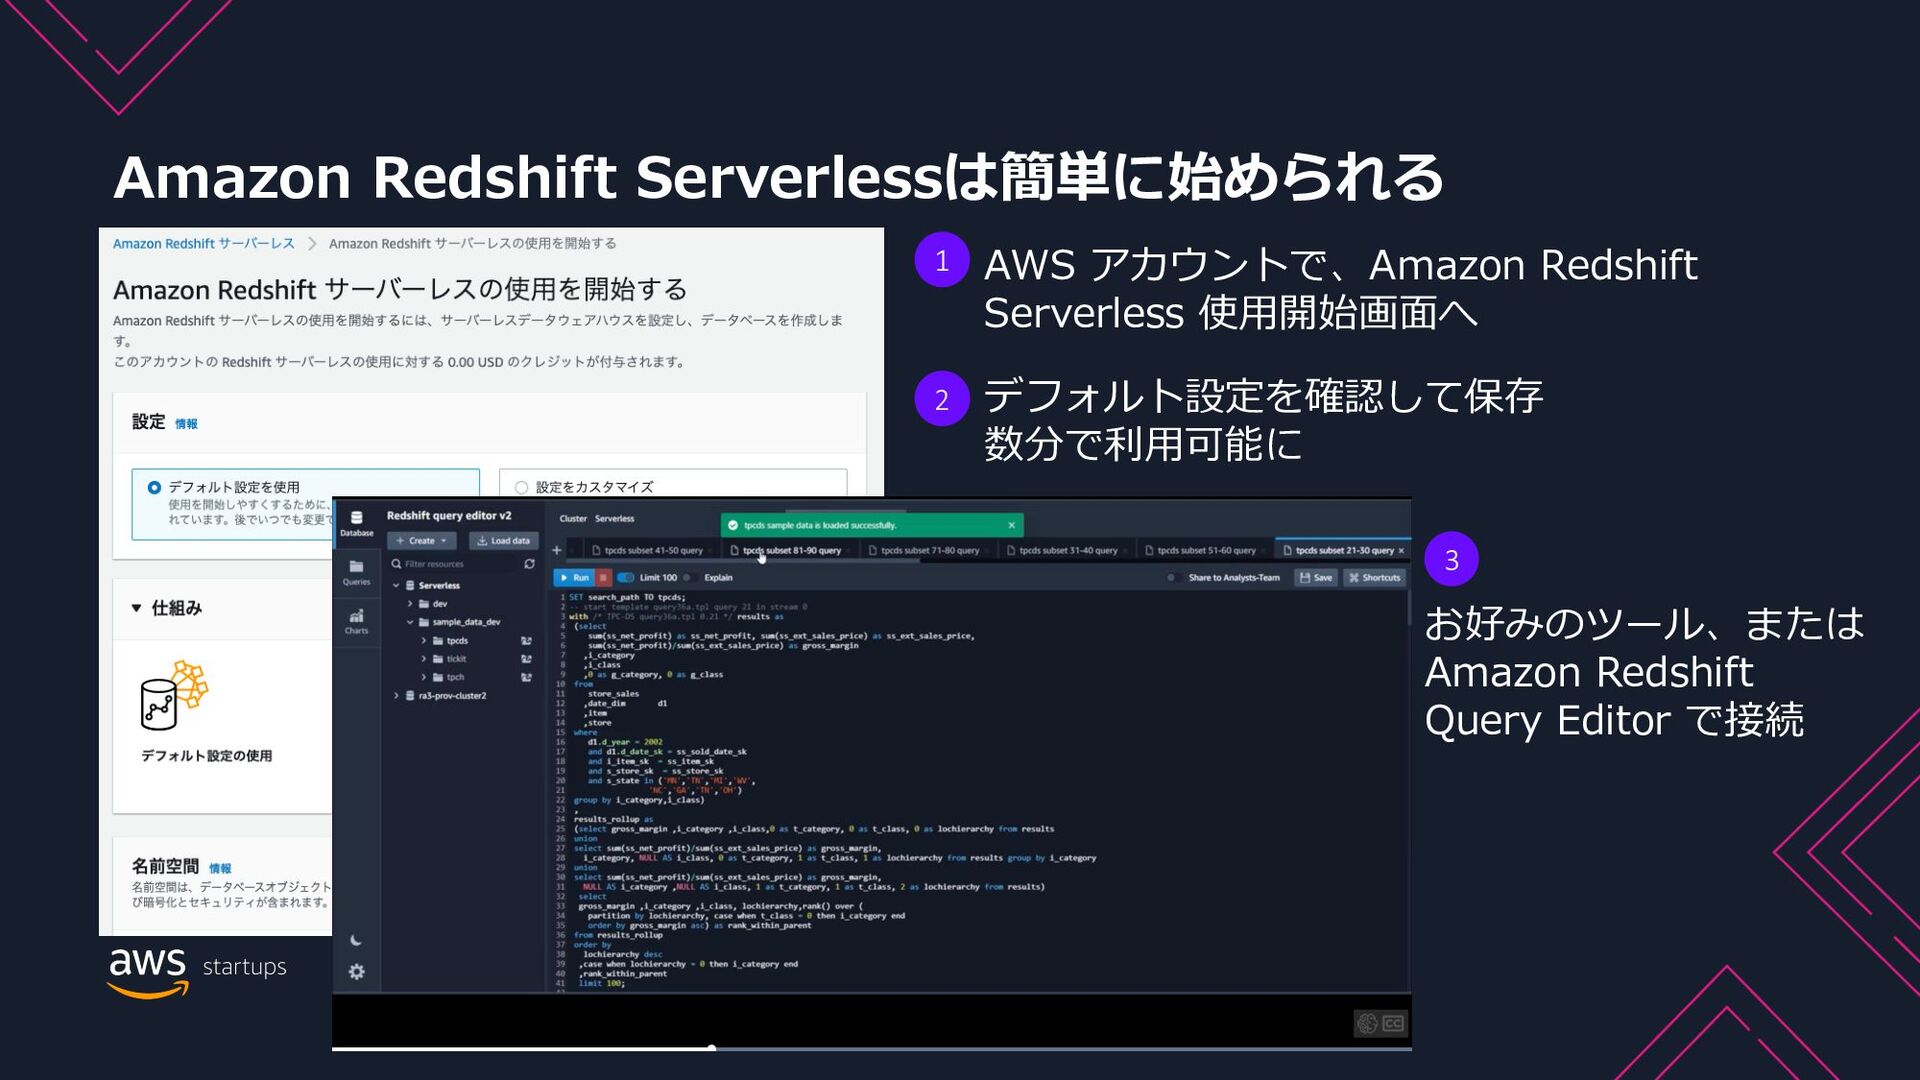1920x1080 pixels.
Task: Dismiss the green success notification
Action: point(1011,525)
